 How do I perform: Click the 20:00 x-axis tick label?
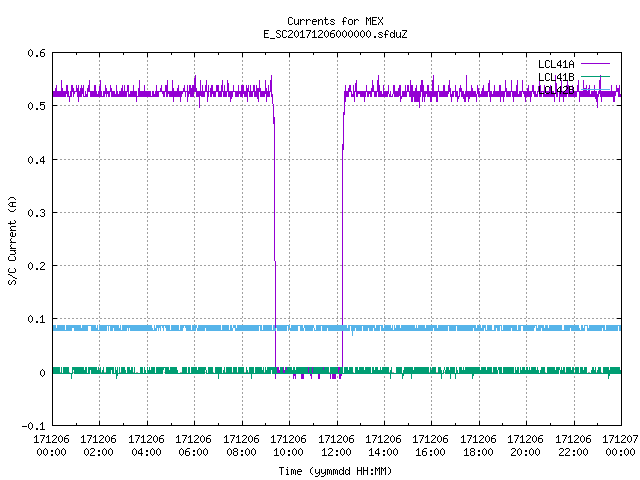coord(526,452)
